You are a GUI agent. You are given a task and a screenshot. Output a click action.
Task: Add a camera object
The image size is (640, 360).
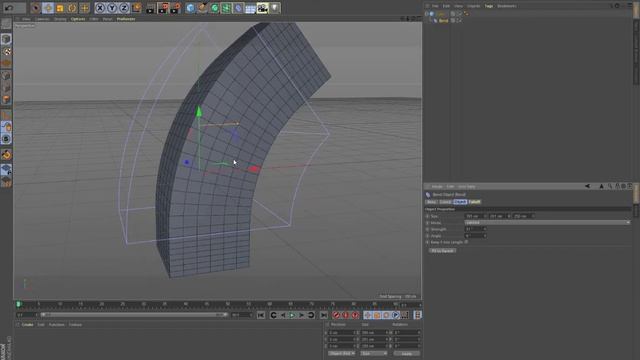(262, 8)
